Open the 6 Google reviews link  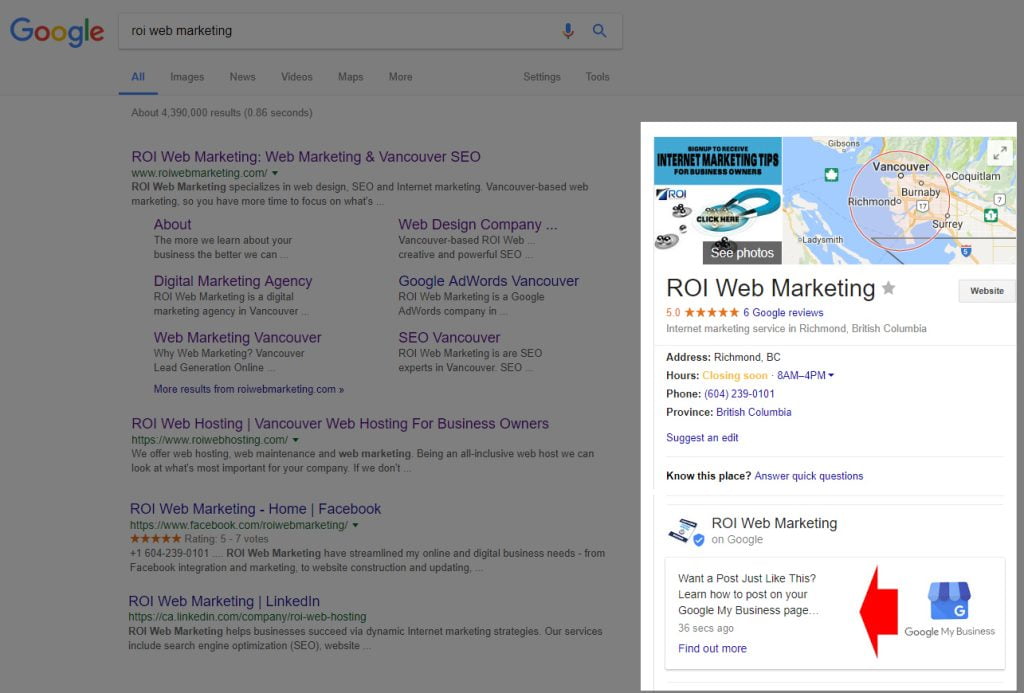click(x=783, y=312)
